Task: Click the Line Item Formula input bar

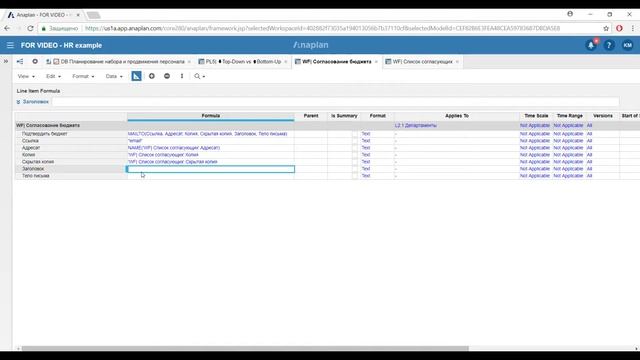Action: (336, 102)
